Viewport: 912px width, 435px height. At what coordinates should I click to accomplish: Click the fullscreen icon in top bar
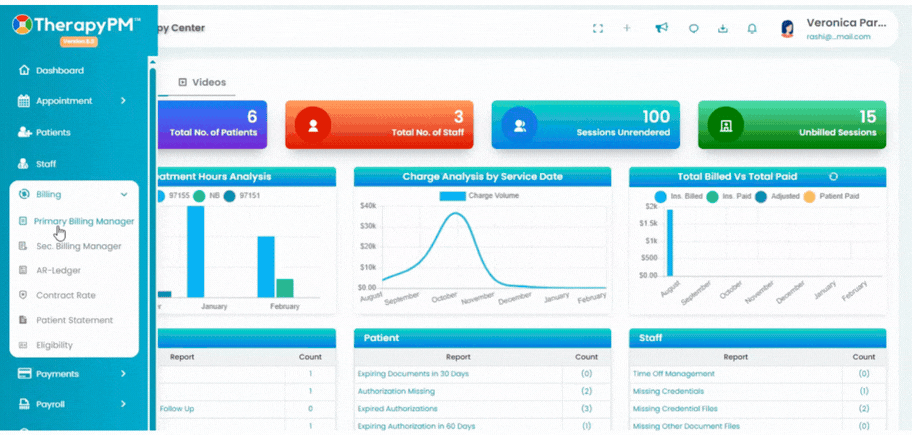[x=597, y=28]
